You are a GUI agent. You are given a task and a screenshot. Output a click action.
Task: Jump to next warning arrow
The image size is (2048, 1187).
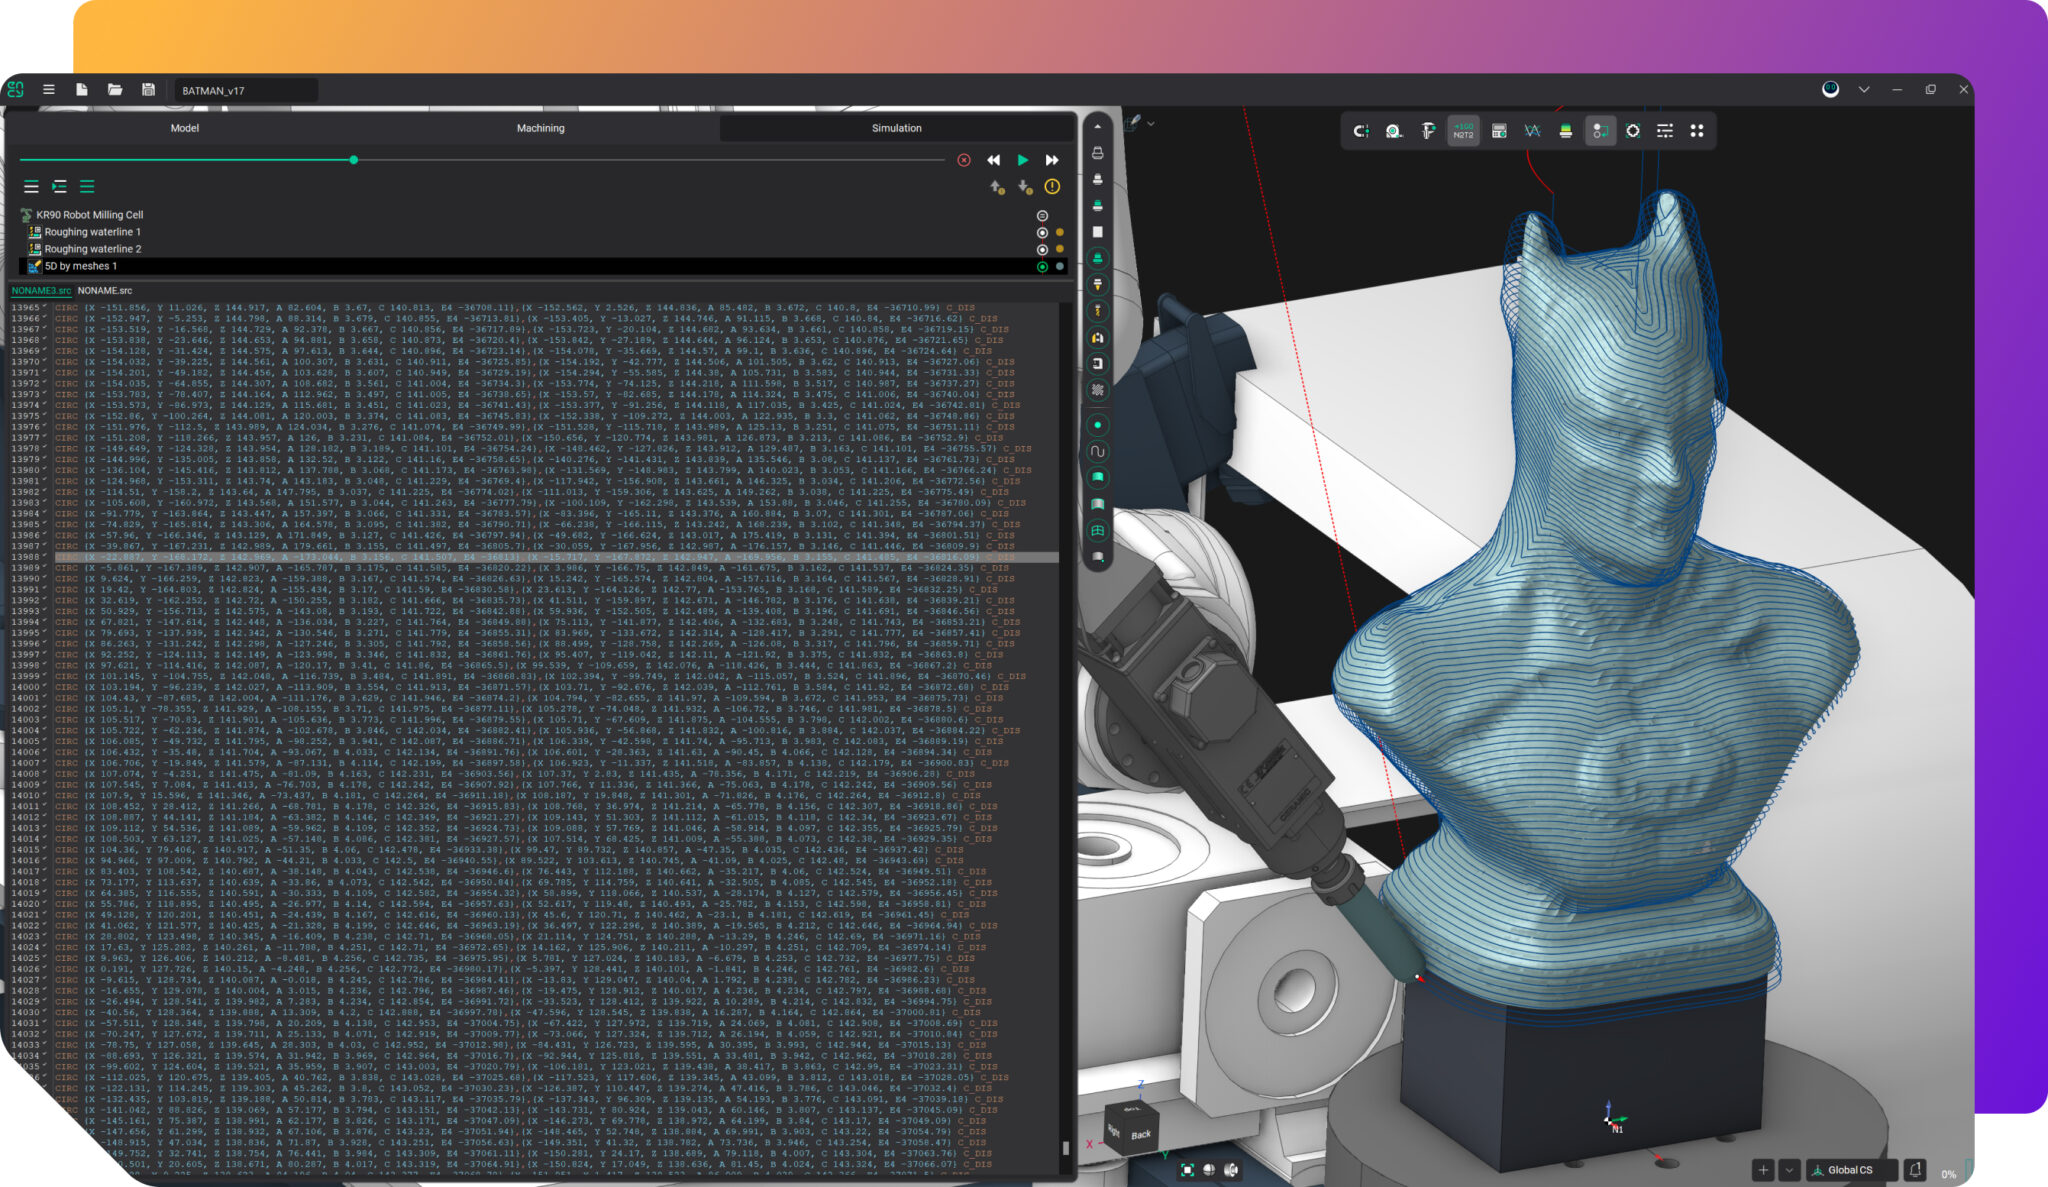pyautogui.click(x=1024, y=187)
